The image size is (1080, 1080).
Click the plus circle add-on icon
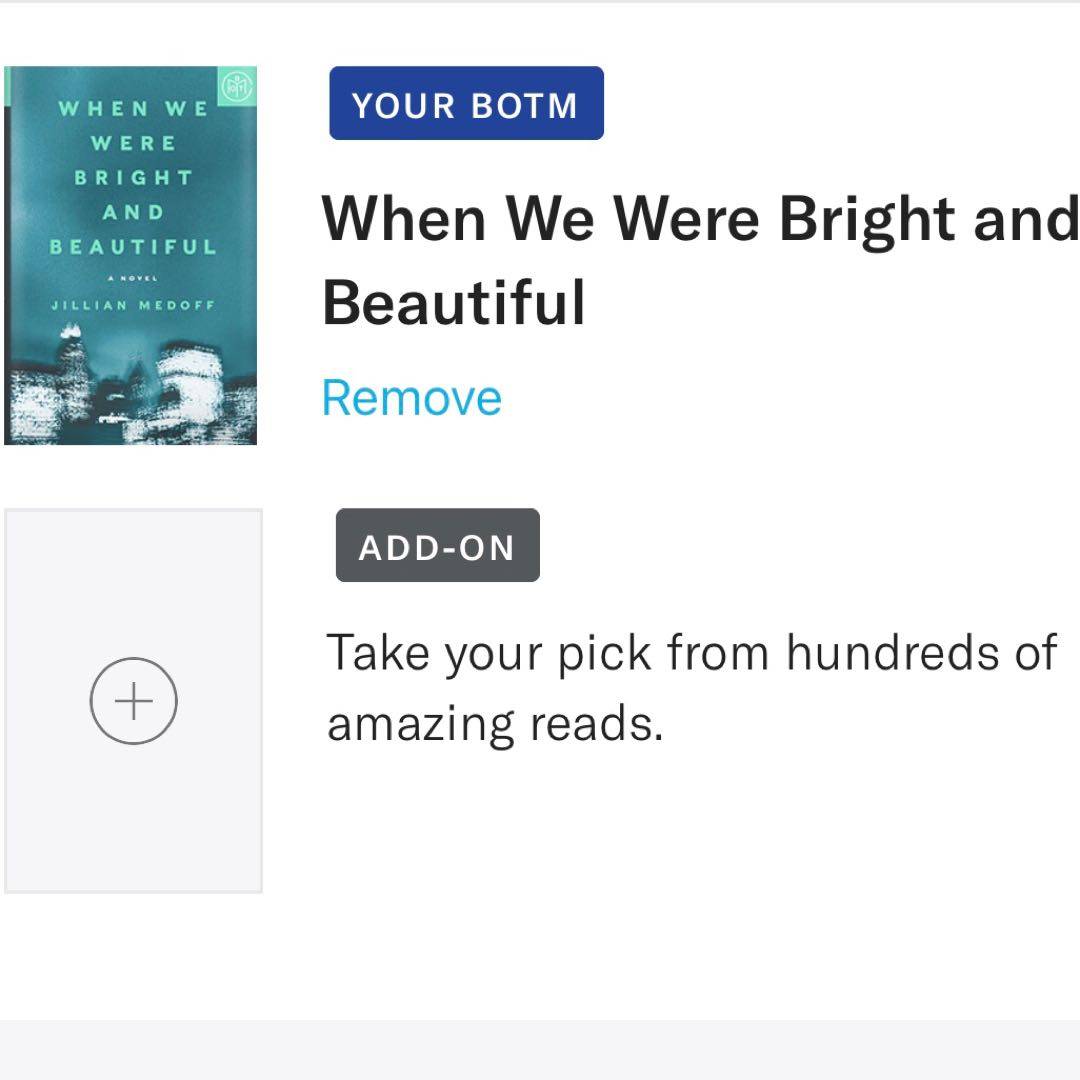[133, 701]
